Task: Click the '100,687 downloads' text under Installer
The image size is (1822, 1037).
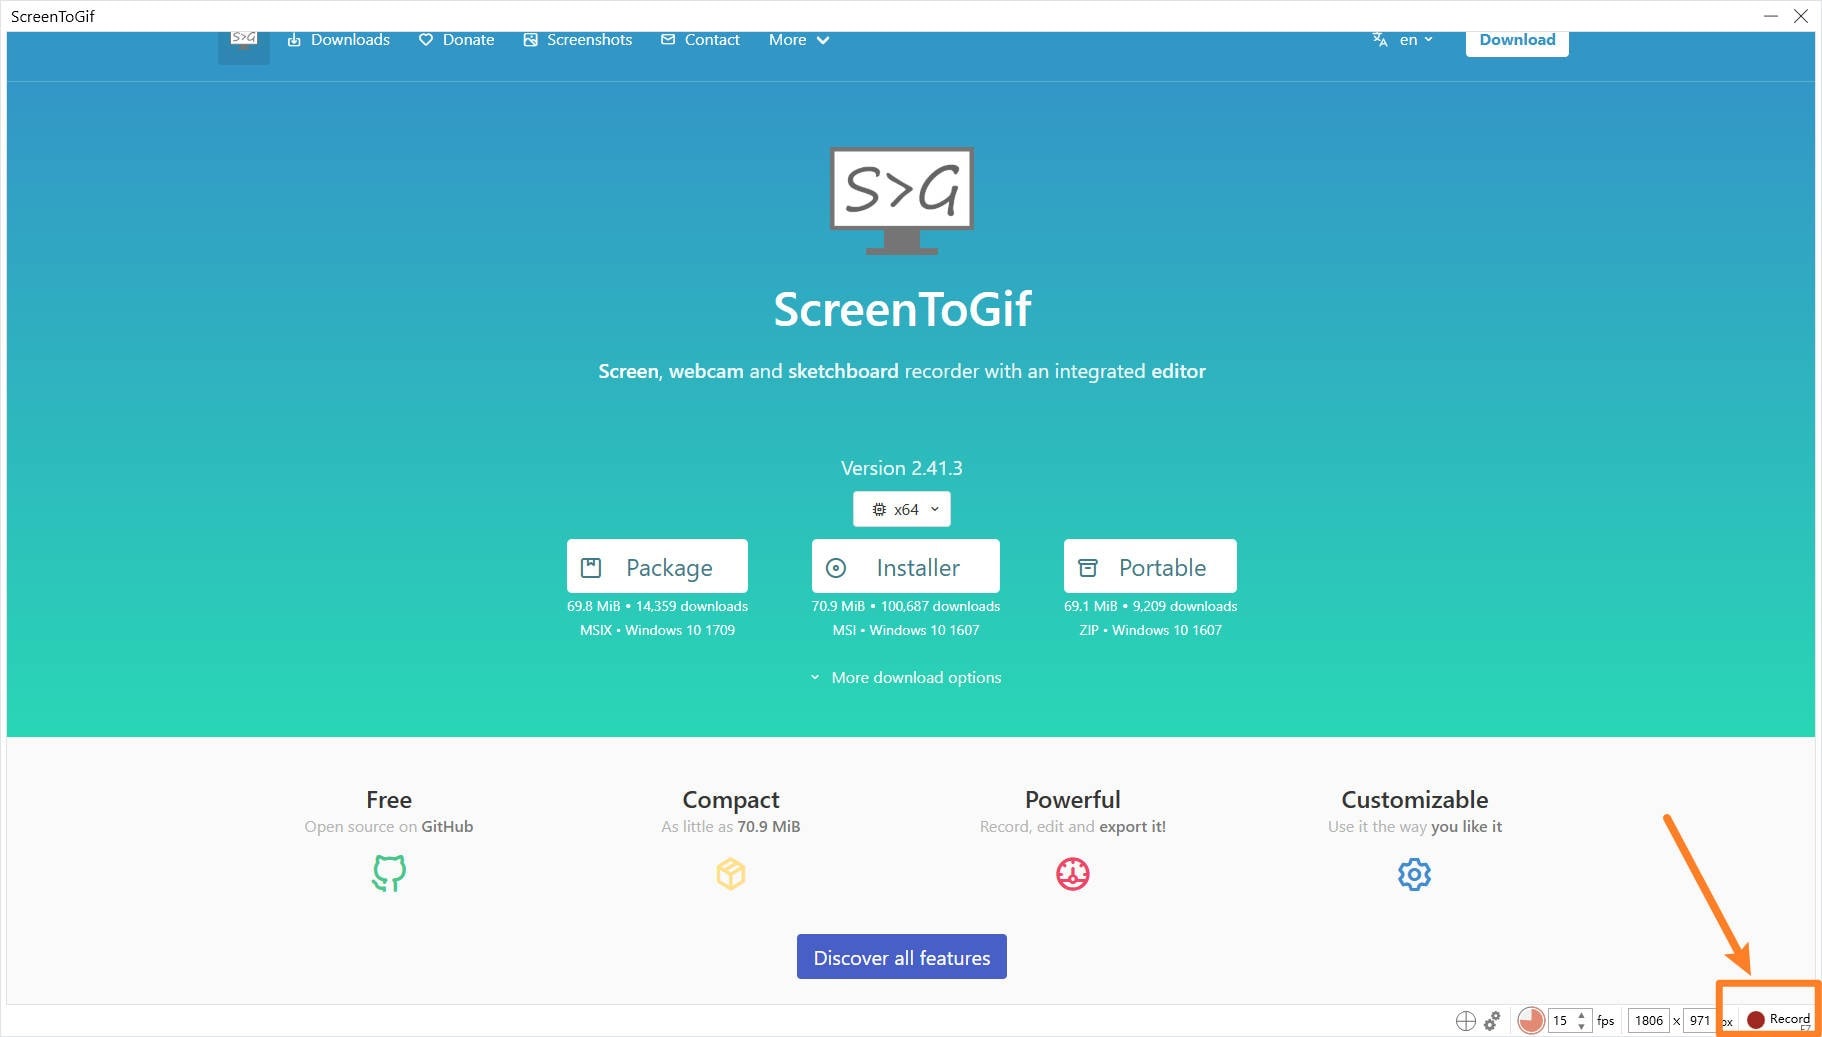Action: [x=940, y=606]
